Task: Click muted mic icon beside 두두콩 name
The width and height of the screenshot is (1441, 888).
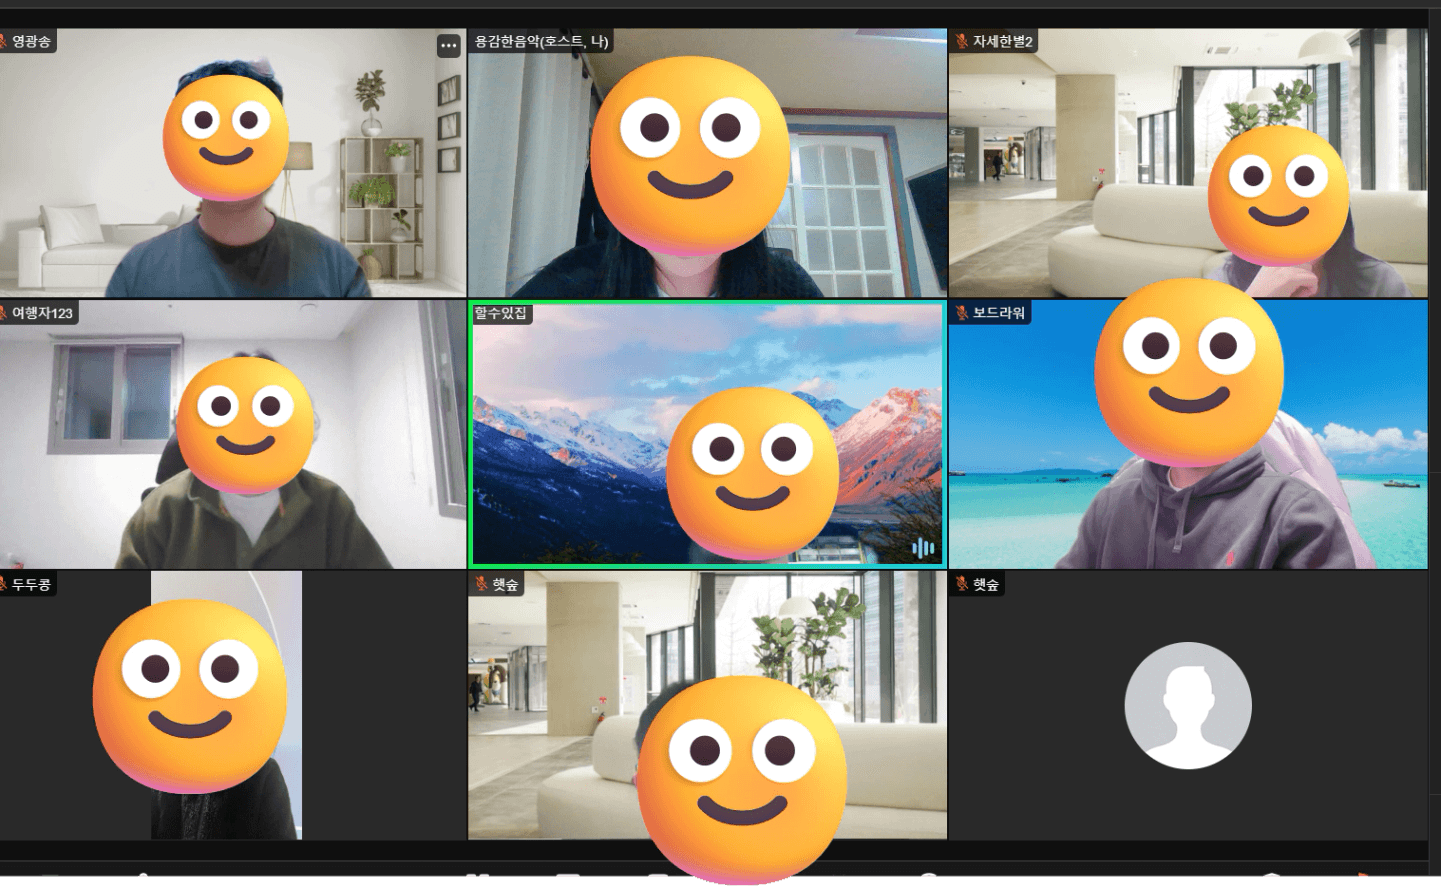Action: 3,584
